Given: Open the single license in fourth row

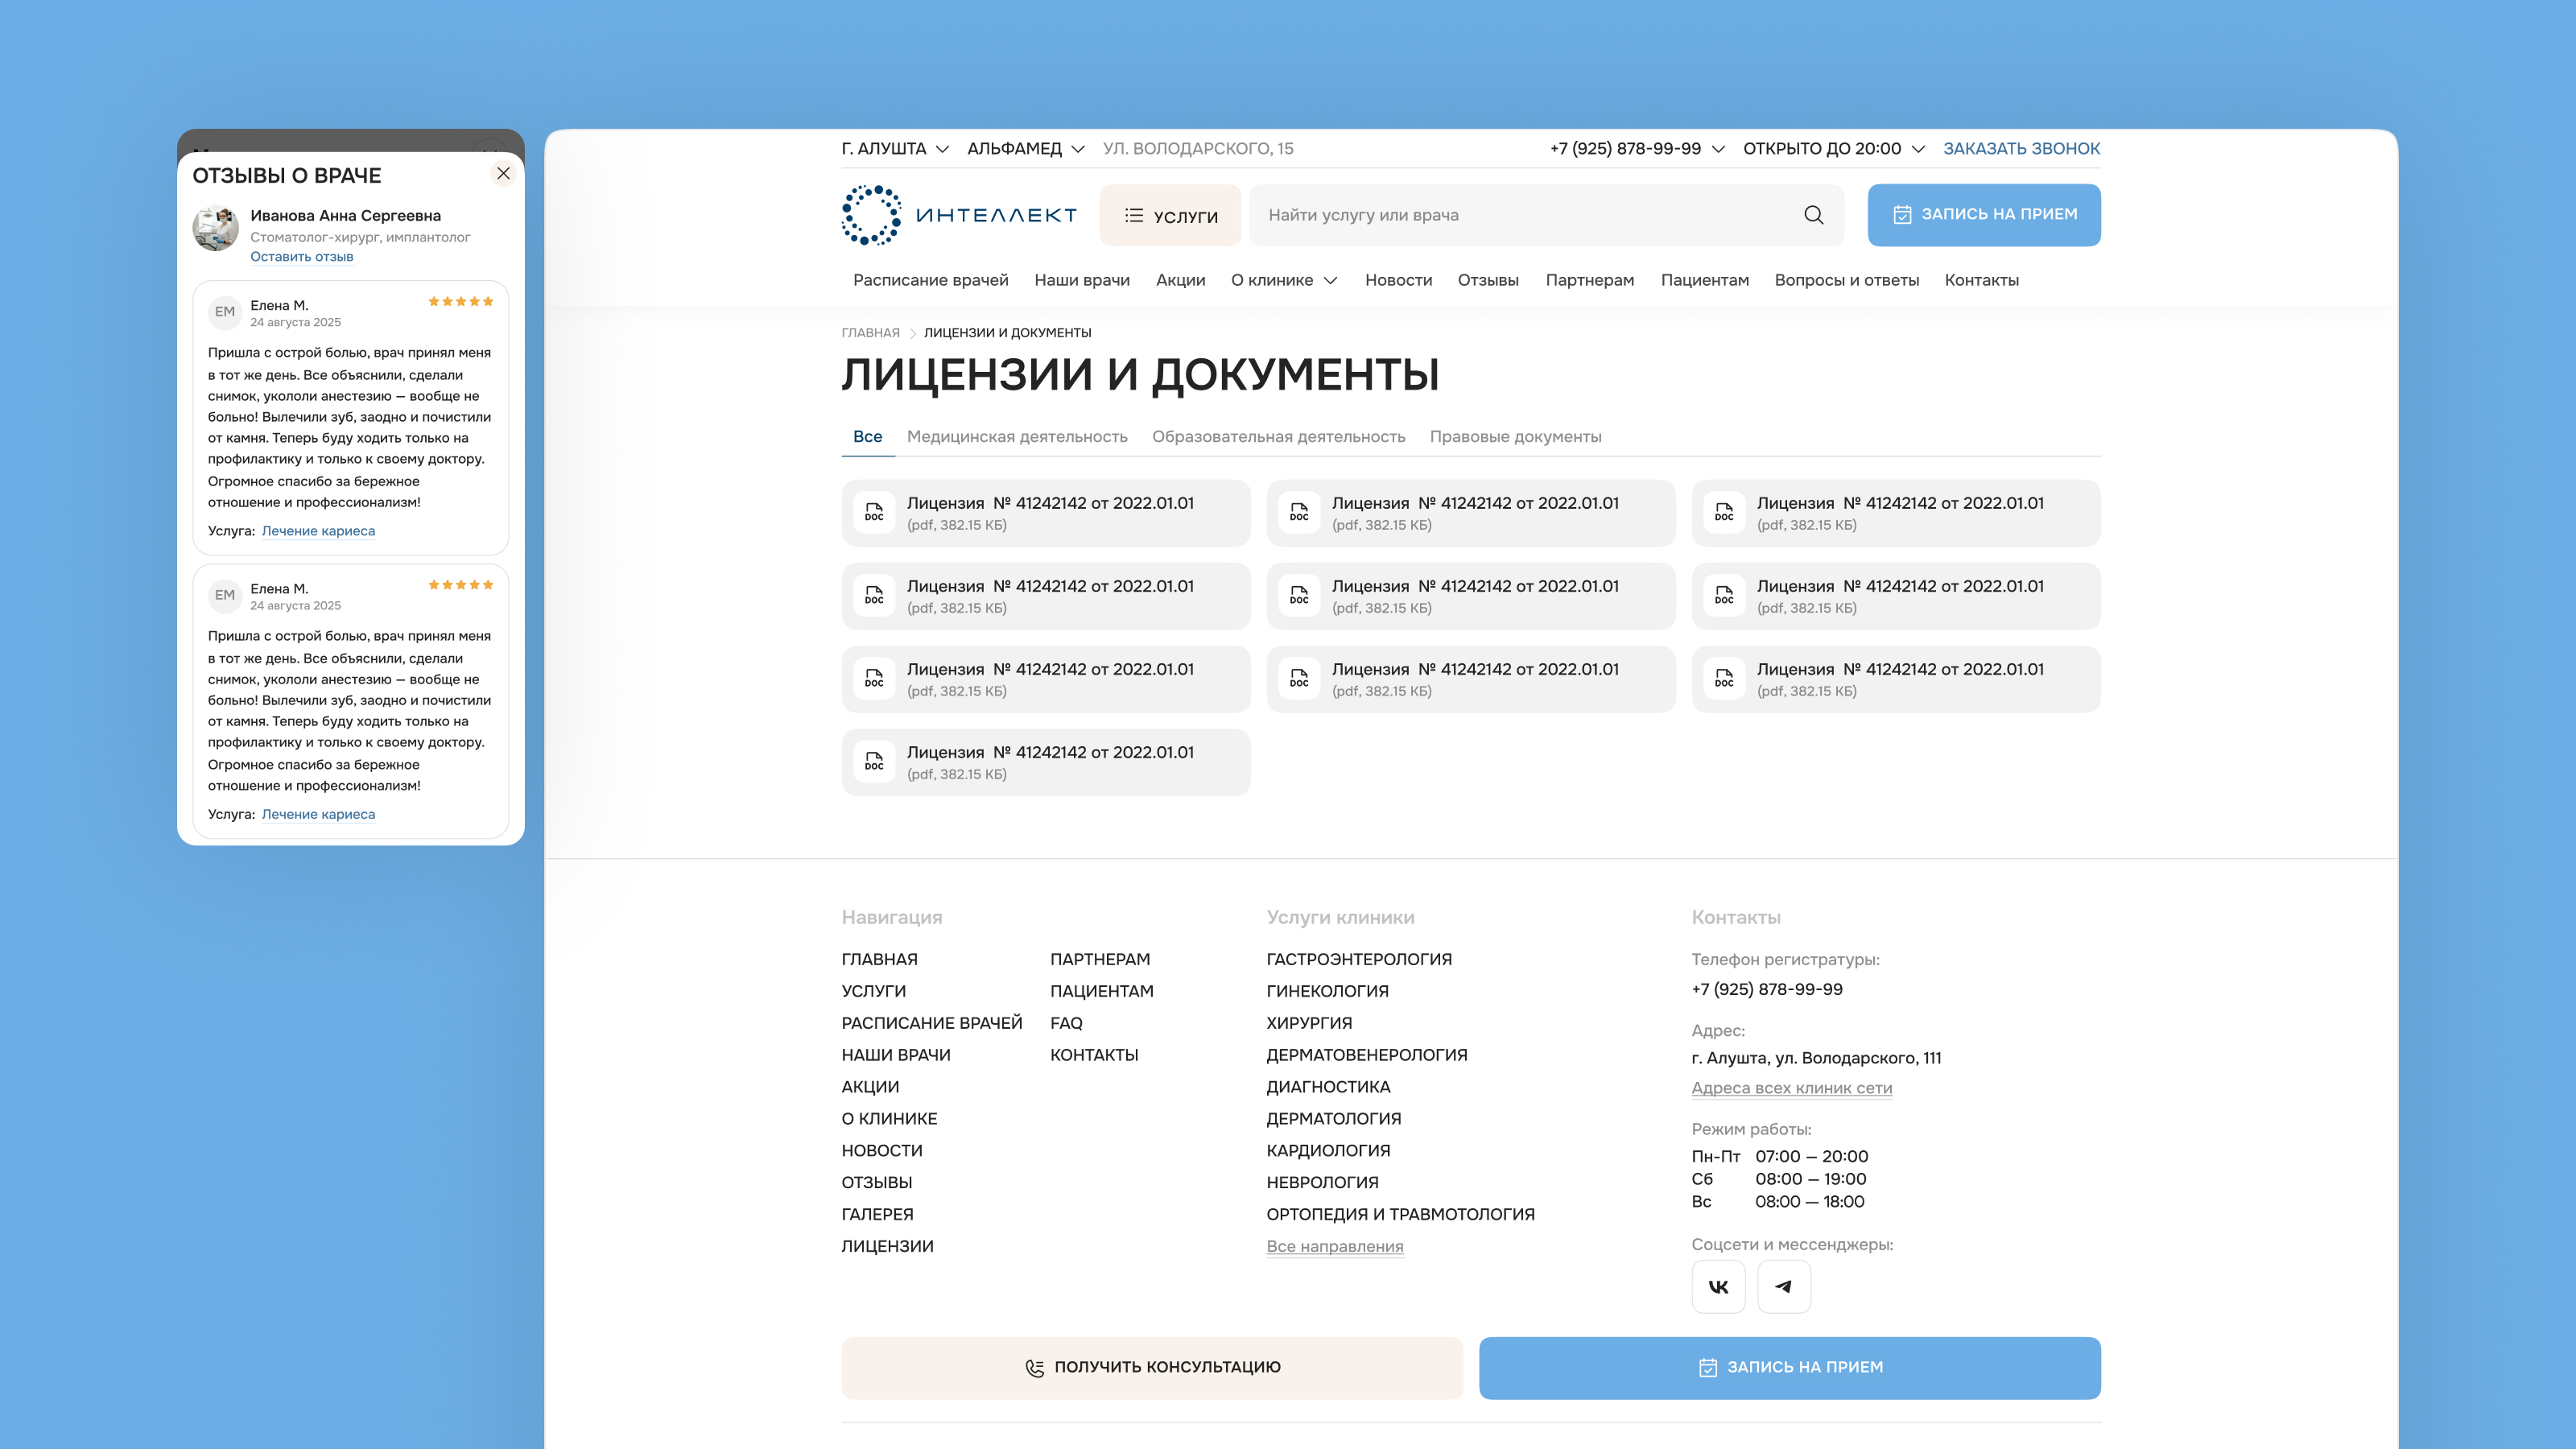Looking at the screenshot, I should coord(1045,762).
